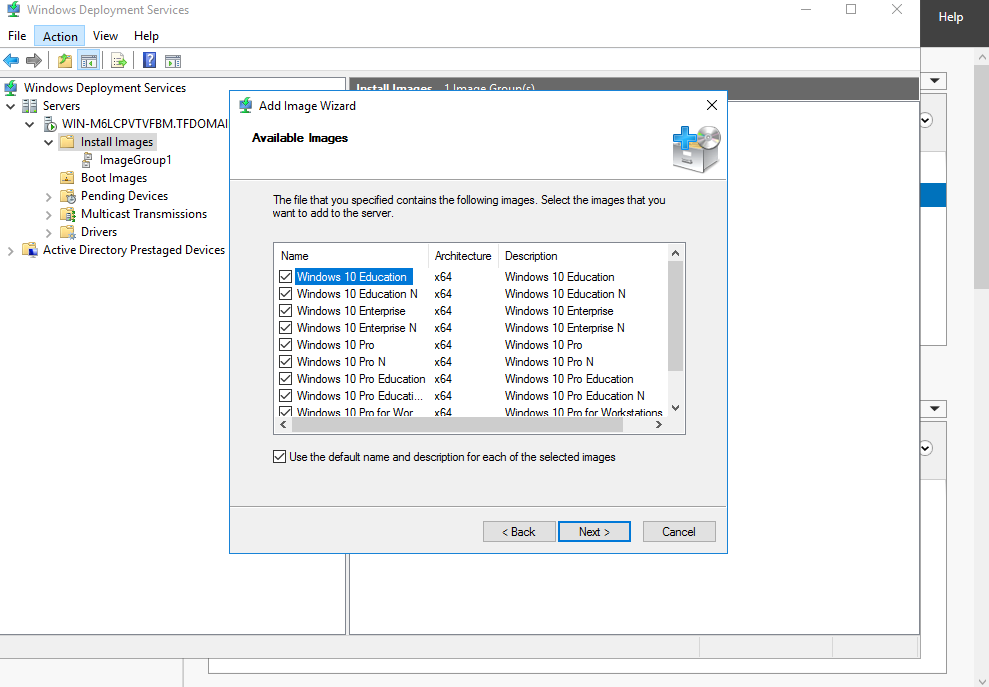This screenshot has height=687, width=989.
Task: Collapse the Install Images node
Action: tap(49, 143)
